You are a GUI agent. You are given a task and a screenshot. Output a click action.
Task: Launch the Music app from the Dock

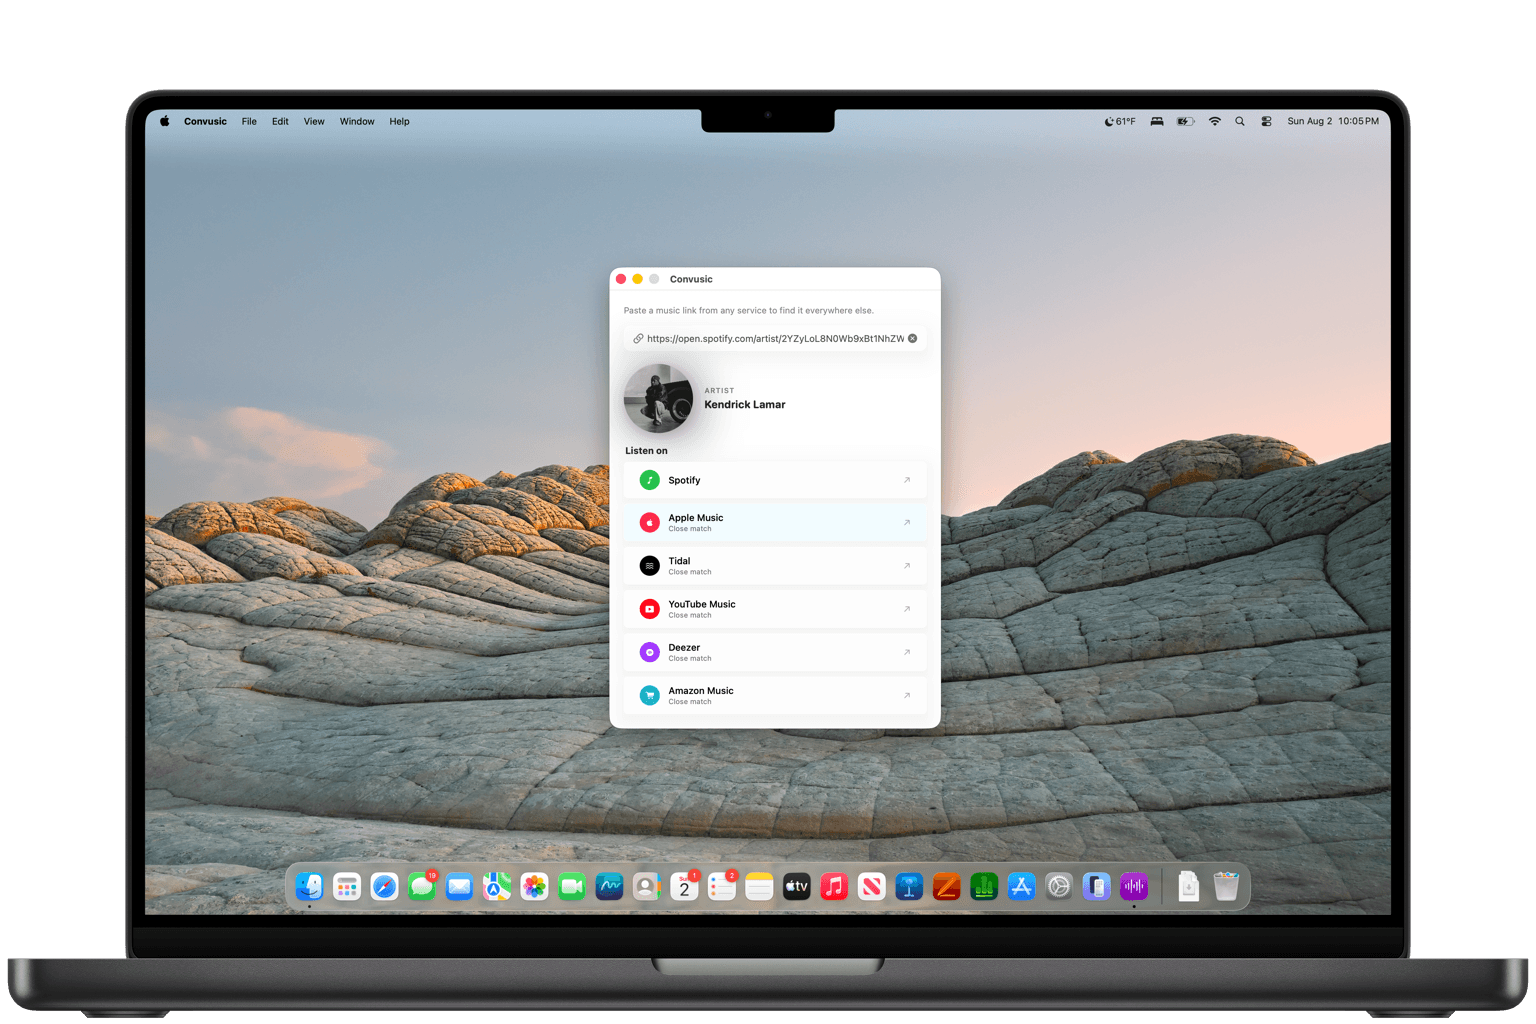(x=834, y=886)
